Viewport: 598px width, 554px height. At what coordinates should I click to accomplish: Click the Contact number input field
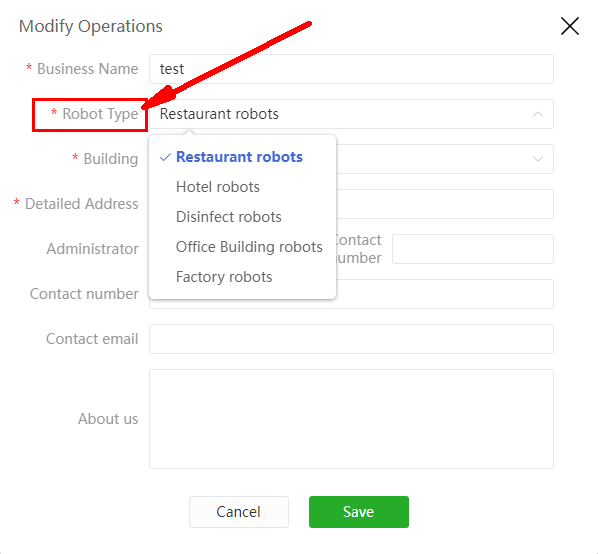click(x=445, y=294)
